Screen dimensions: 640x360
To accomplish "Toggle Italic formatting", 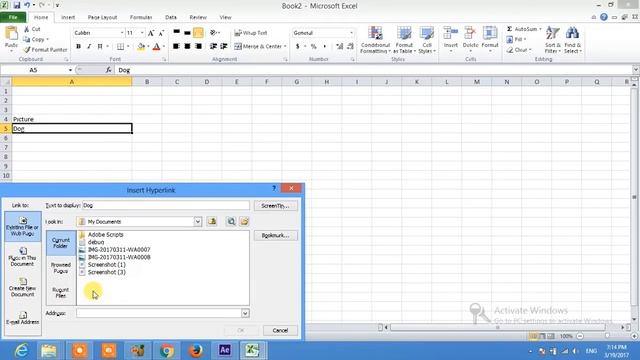I will 89,47.
